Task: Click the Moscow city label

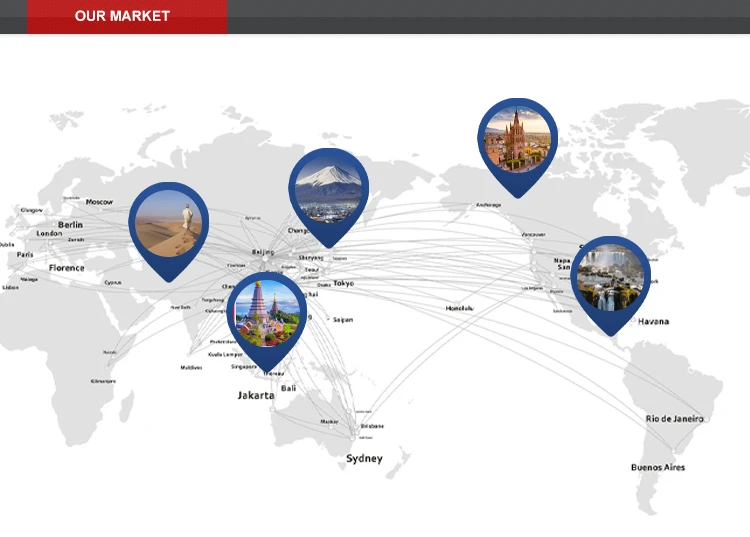Action: click(x=99, y=202)
